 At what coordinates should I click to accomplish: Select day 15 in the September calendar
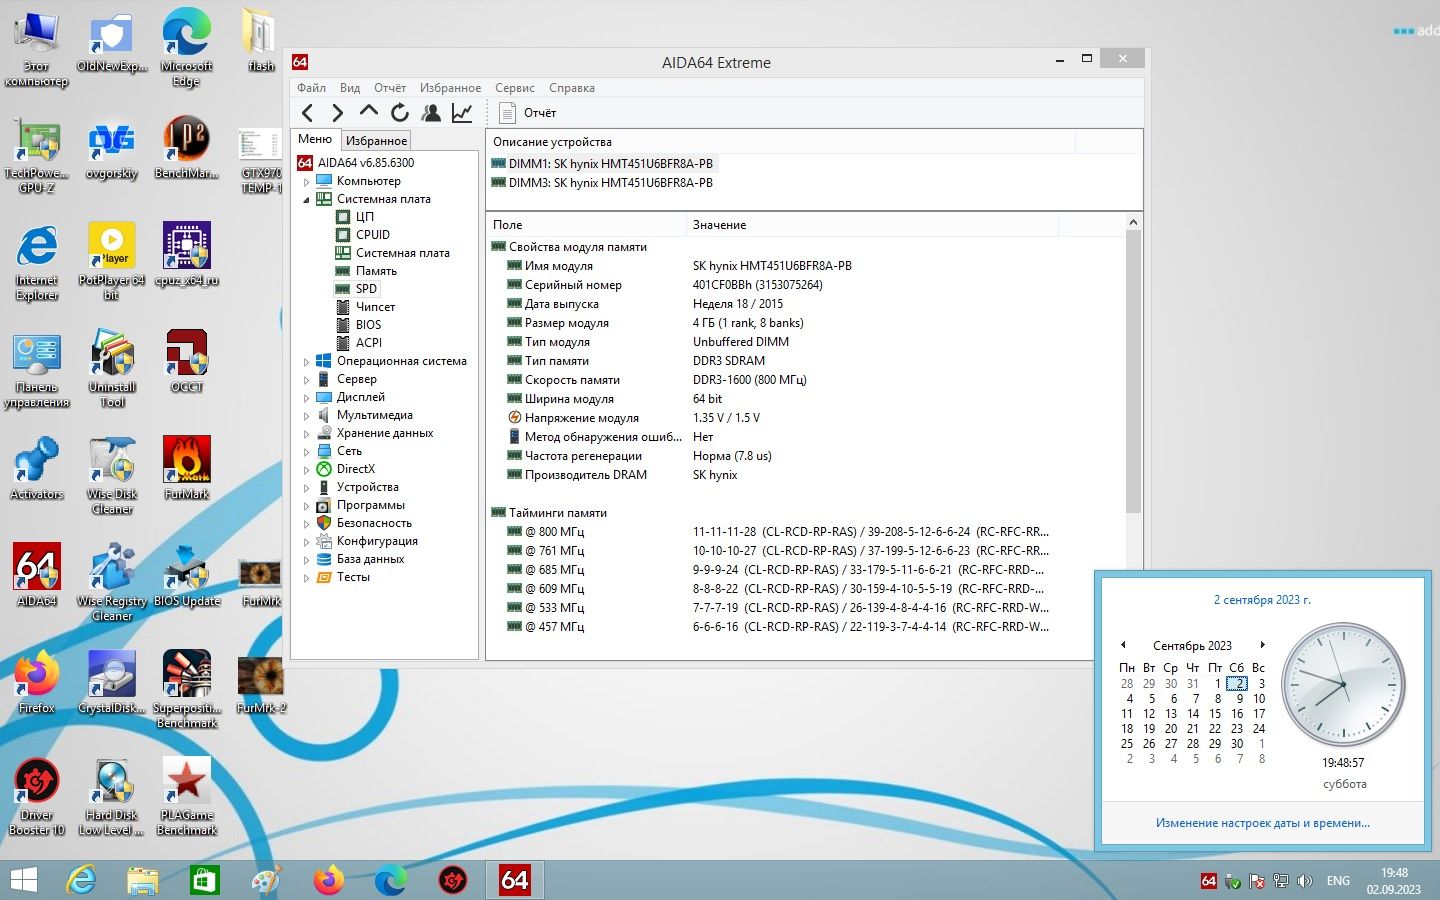click(x=1215, y=714)
